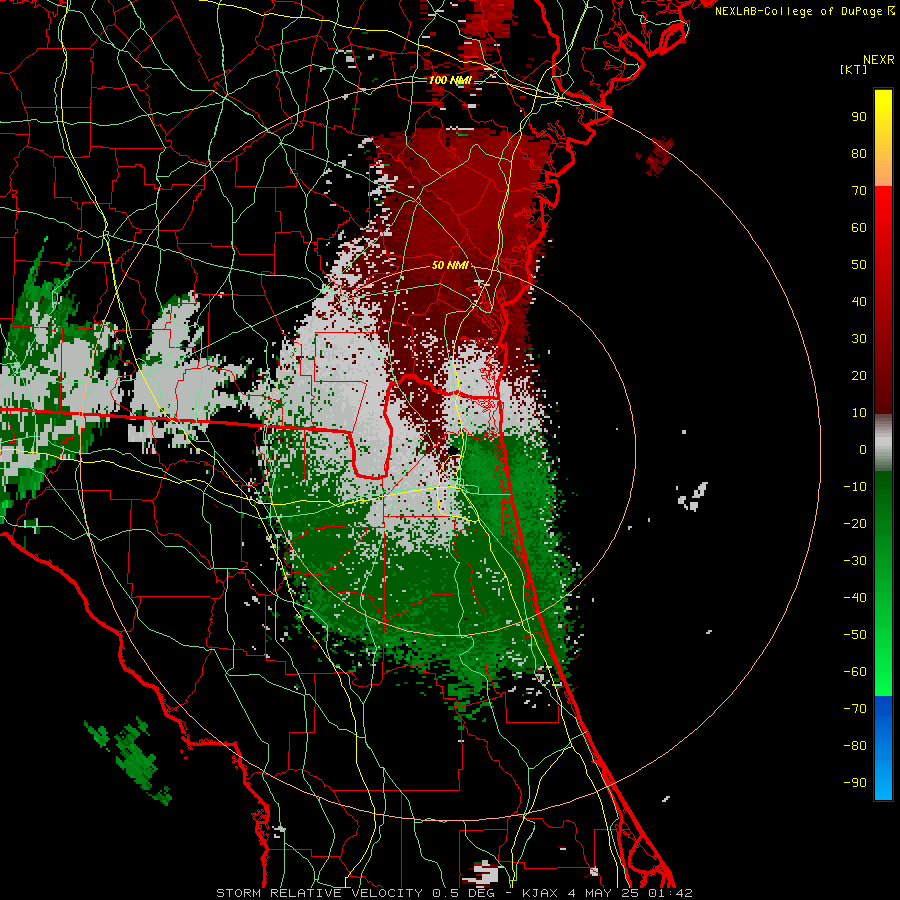Image resolution: width=900 pixels, height=900 pixels.
Task: Click the 60 value on the velocity scale
Action: [859, 227]
